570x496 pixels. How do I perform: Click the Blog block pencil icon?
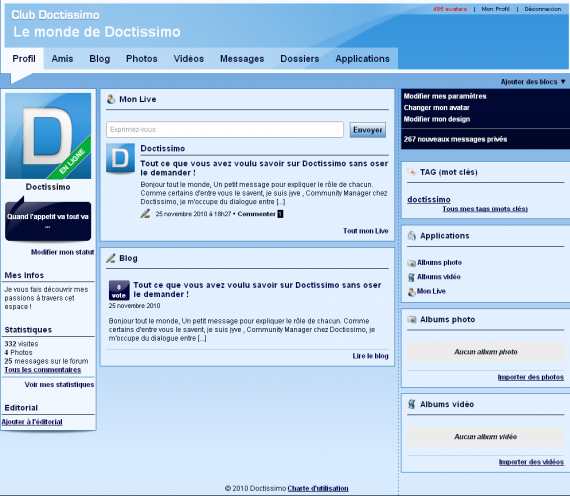click(111, 258)
